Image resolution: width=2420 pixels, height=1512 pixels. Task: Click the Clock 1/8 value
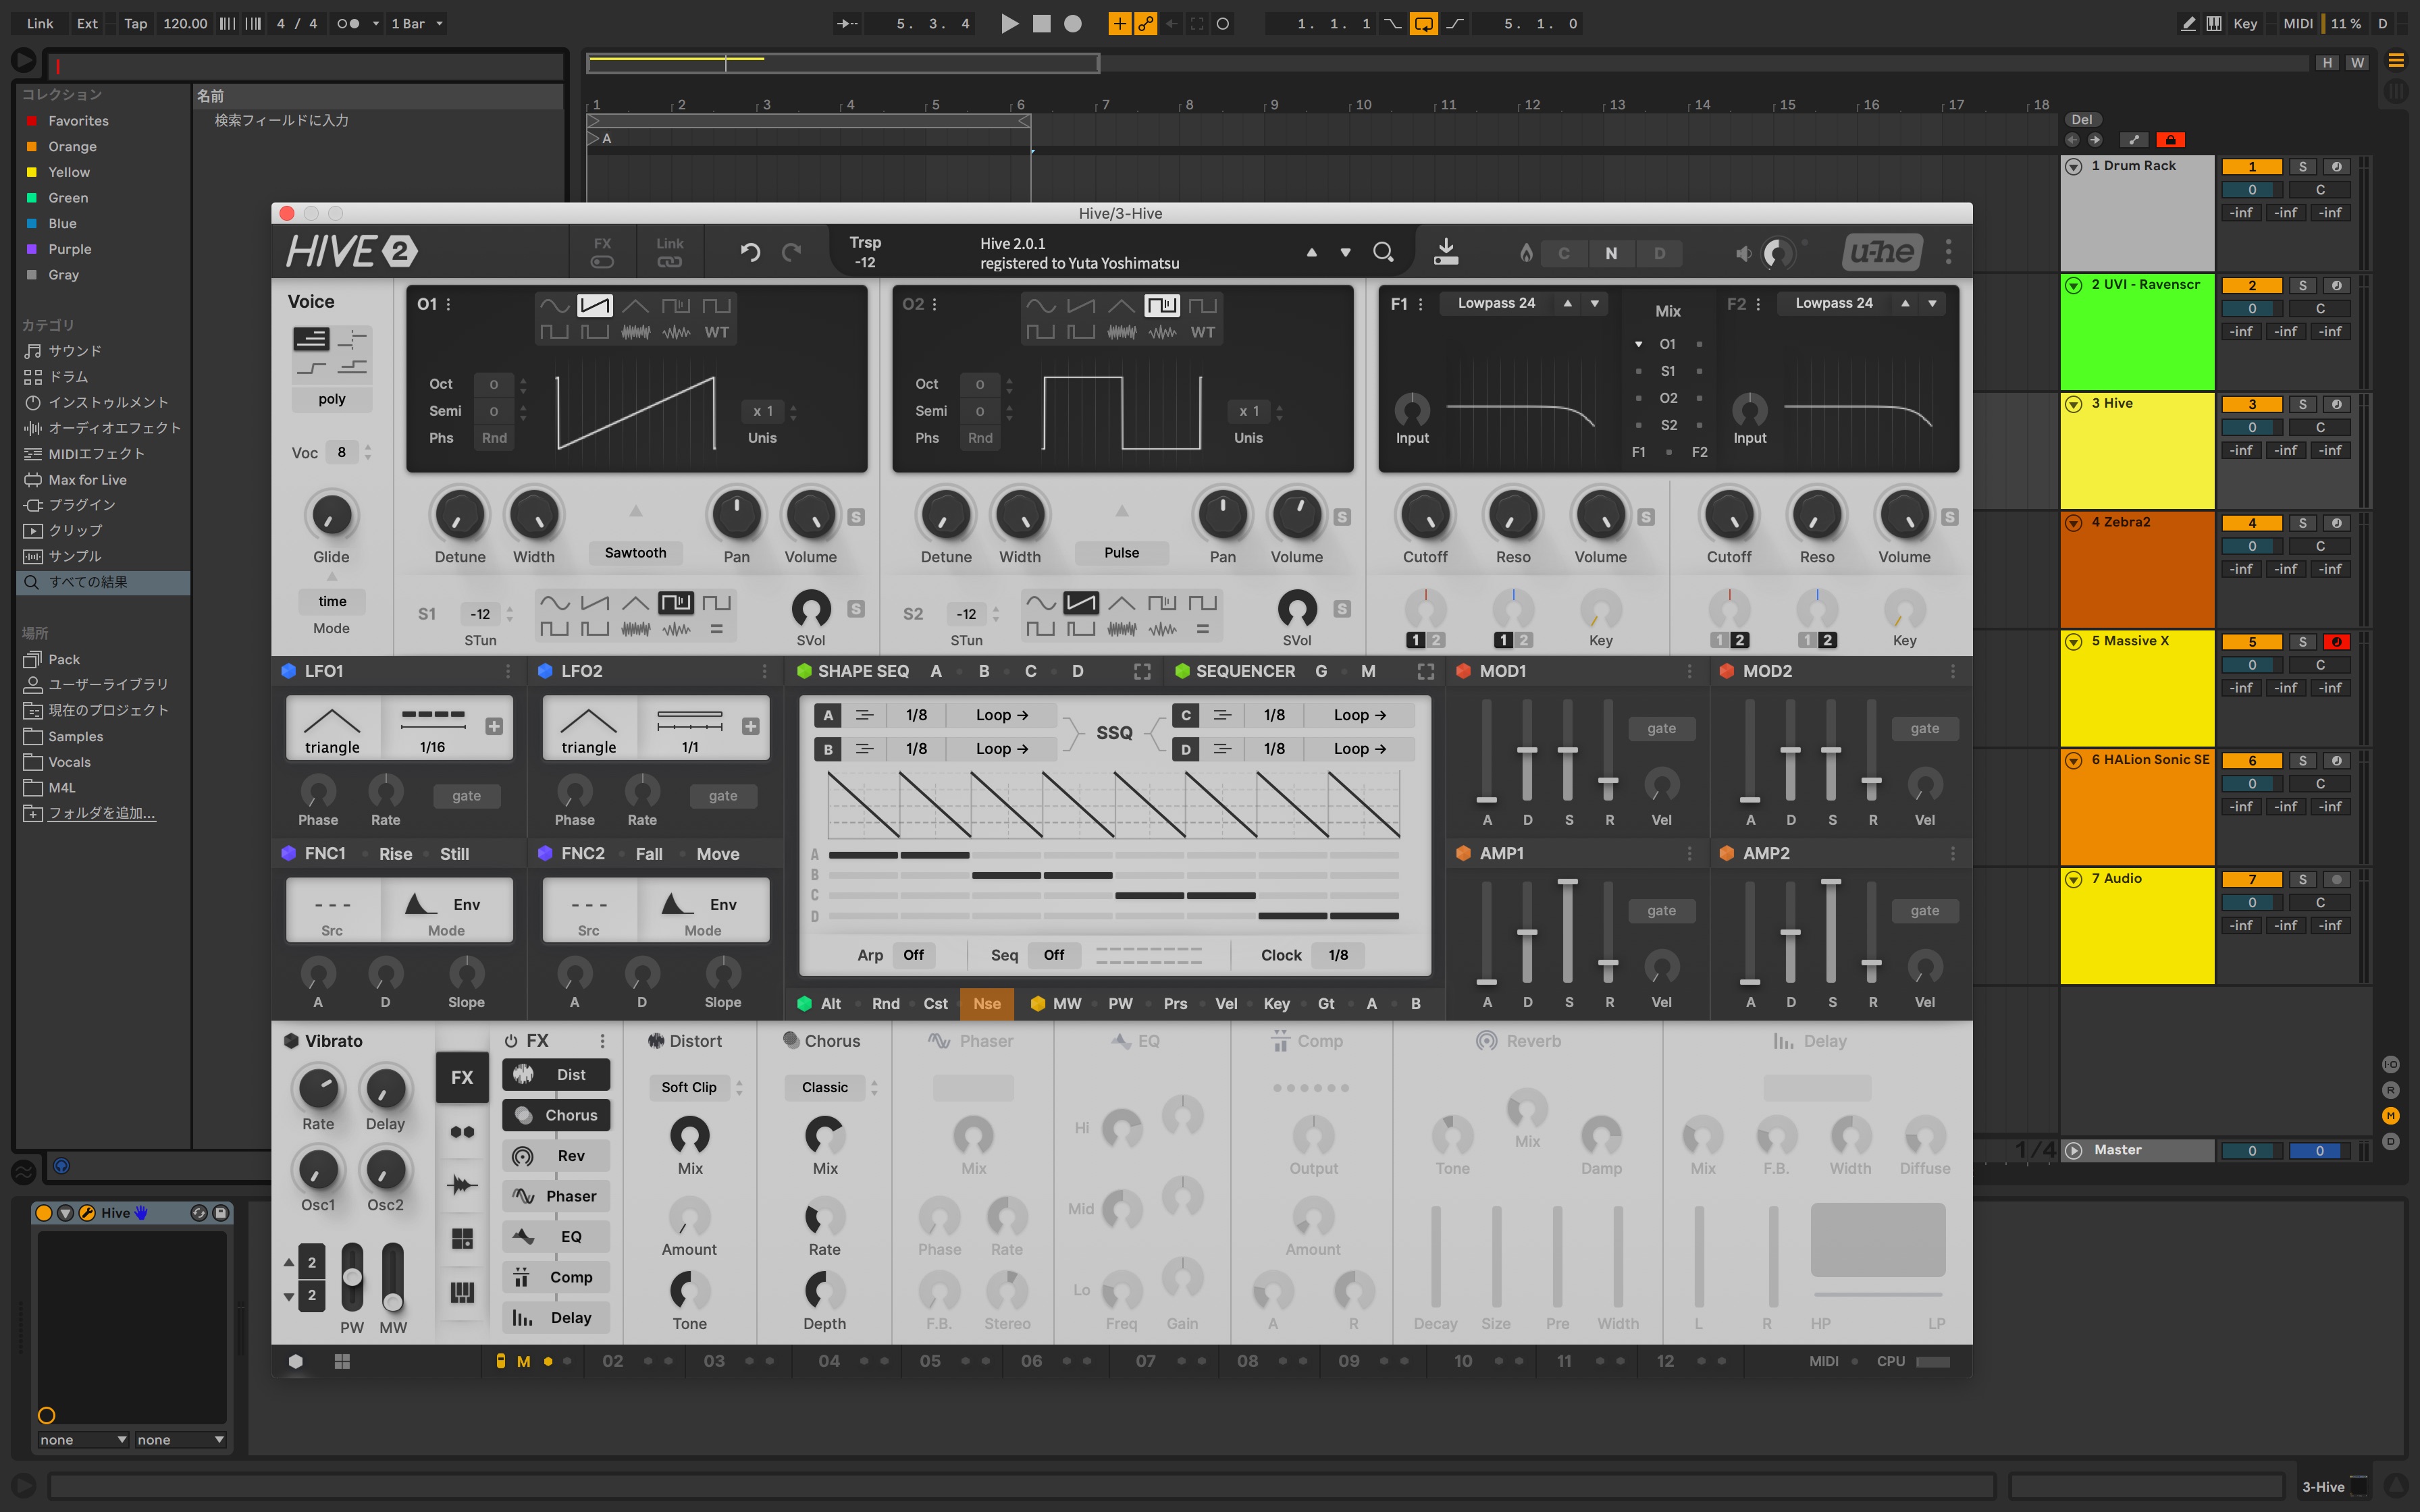click(1338, 955)
